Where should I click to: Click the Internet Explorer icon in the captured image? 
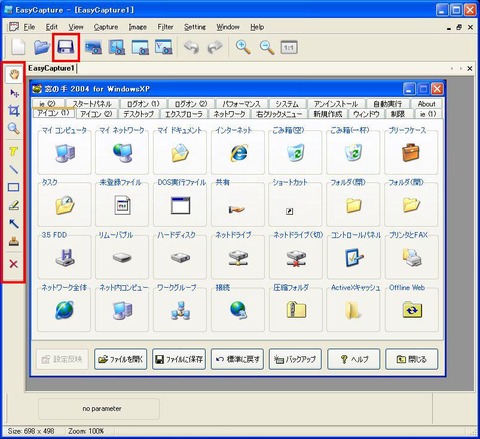click(239, 153)
